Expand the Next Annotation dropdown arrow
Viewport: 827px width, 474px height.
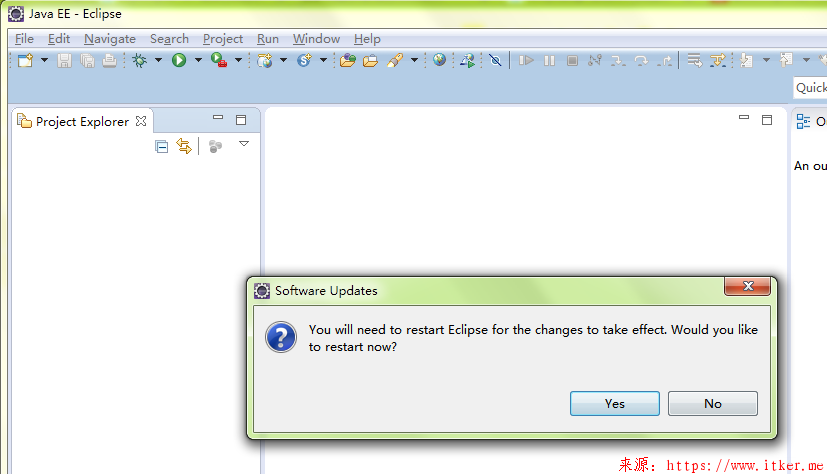pos(766,60)
